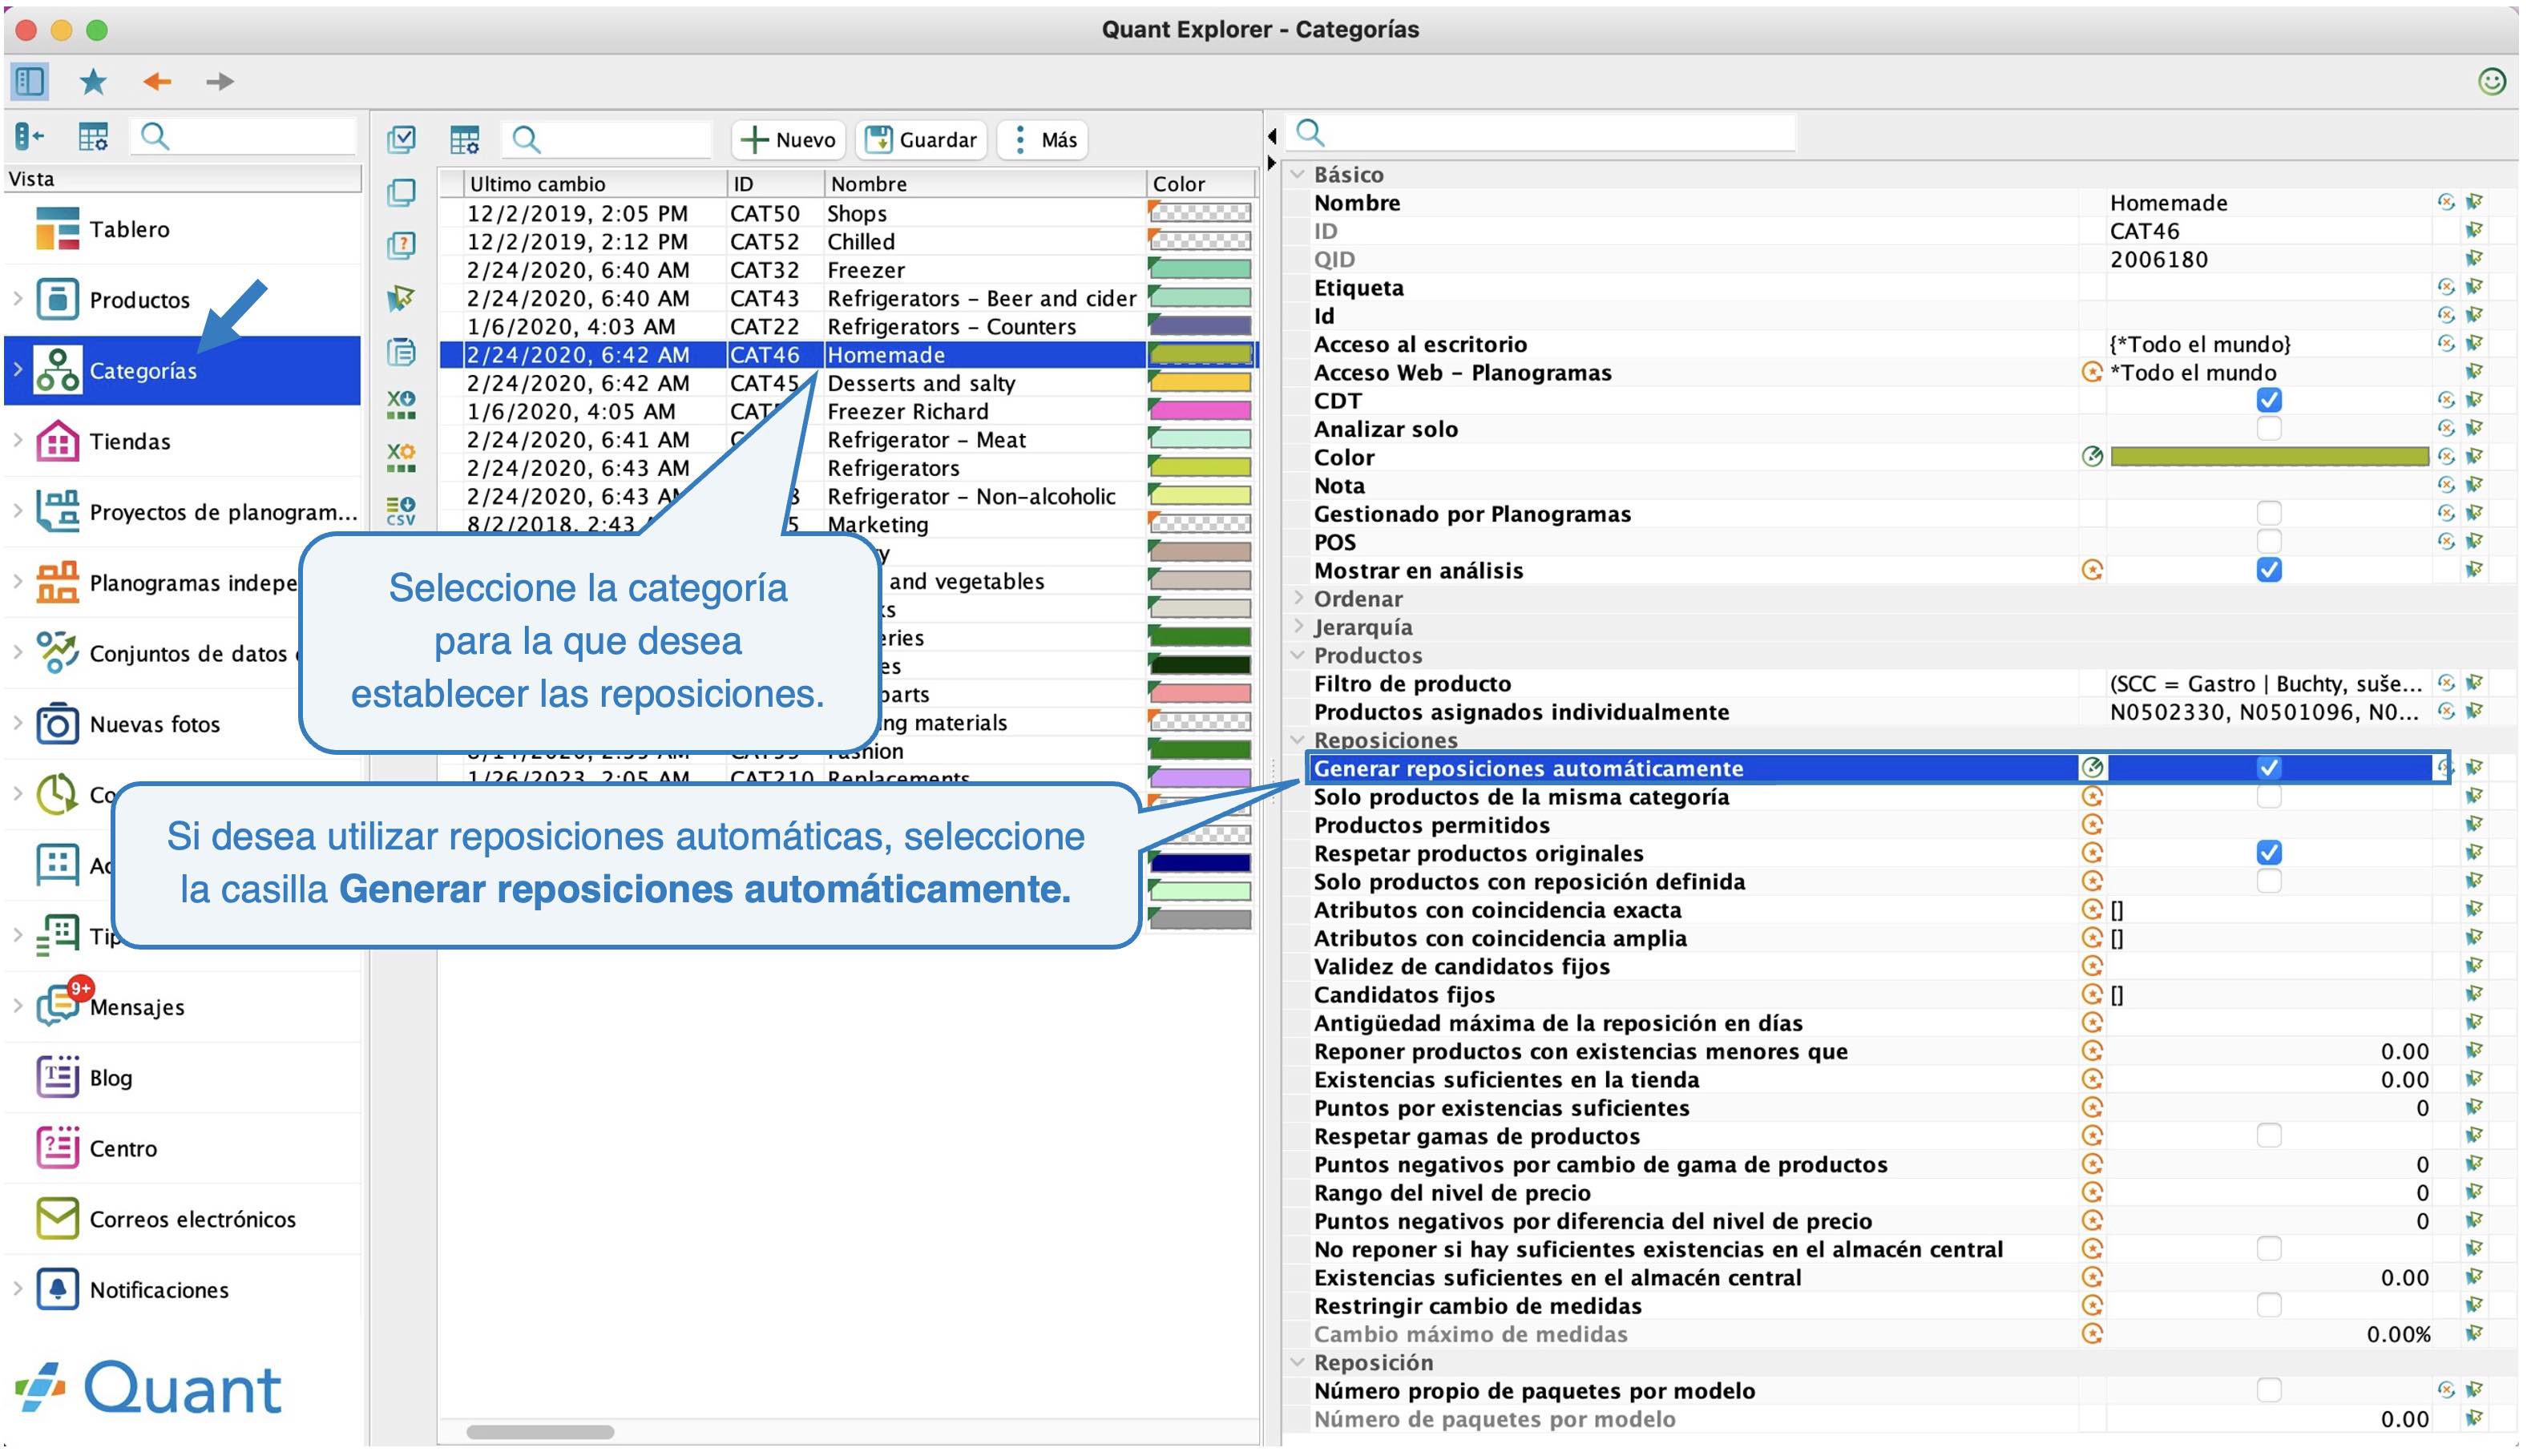
Task: Open category table column settings icon
Action: [x=465, y=139]
